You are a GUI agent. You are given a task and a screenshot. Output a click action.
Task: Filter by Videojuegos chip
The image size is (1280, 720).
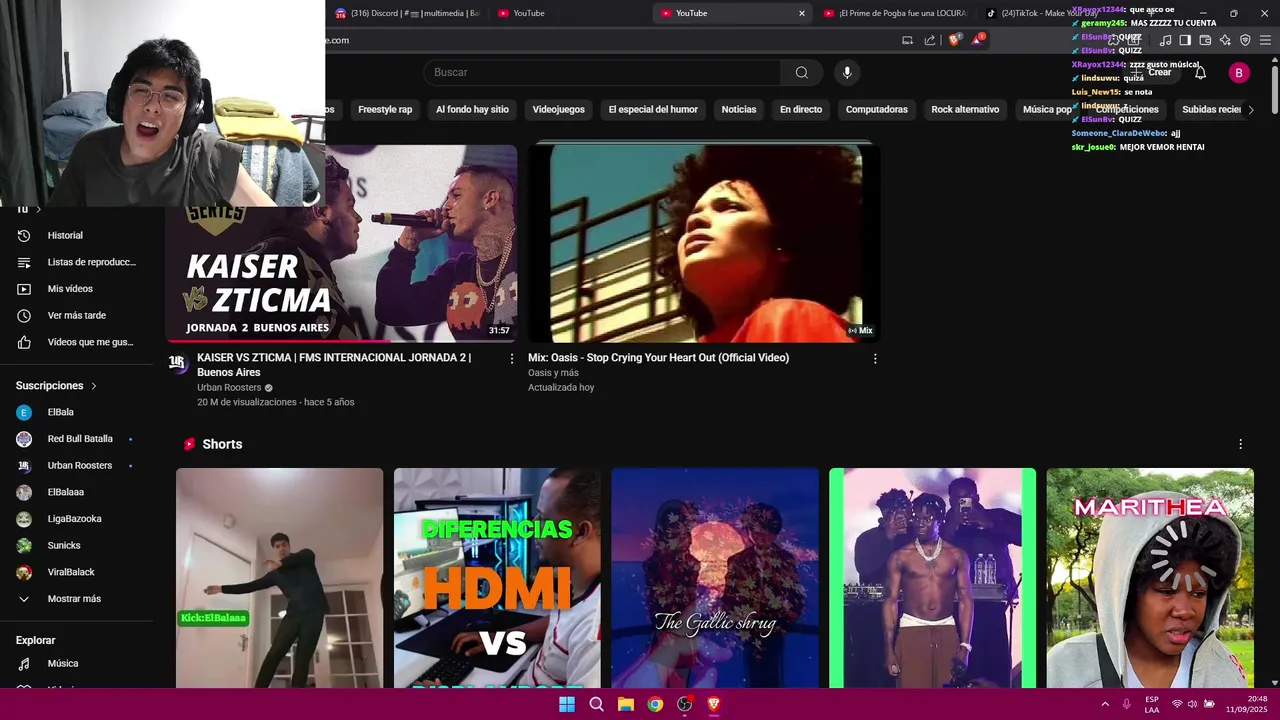(x=558, y=110)
